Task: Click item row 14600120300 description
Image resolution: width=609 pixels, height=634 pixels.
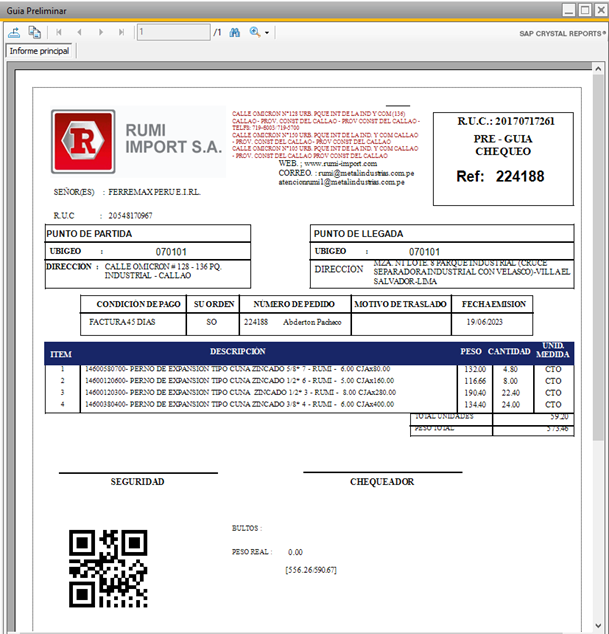Action: [241, 392]
